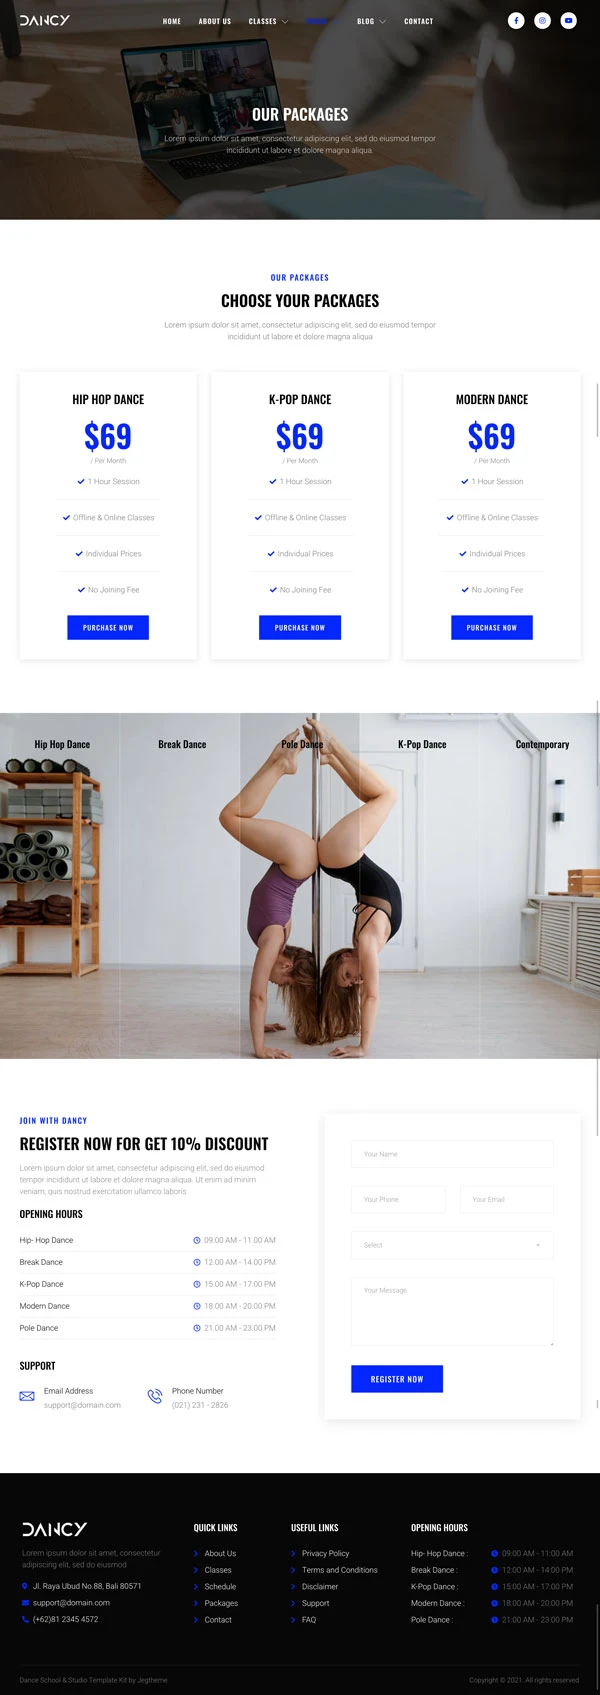Open the Instagram social icon

tap(542, 20)
